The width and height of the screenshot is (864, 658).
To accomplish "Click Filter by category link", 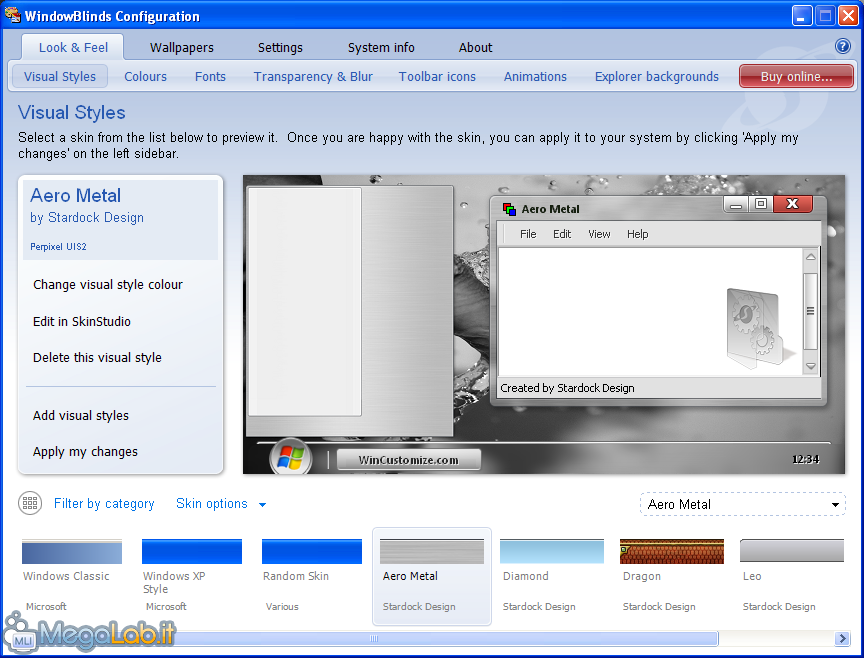I will click(x=104, y=503).
